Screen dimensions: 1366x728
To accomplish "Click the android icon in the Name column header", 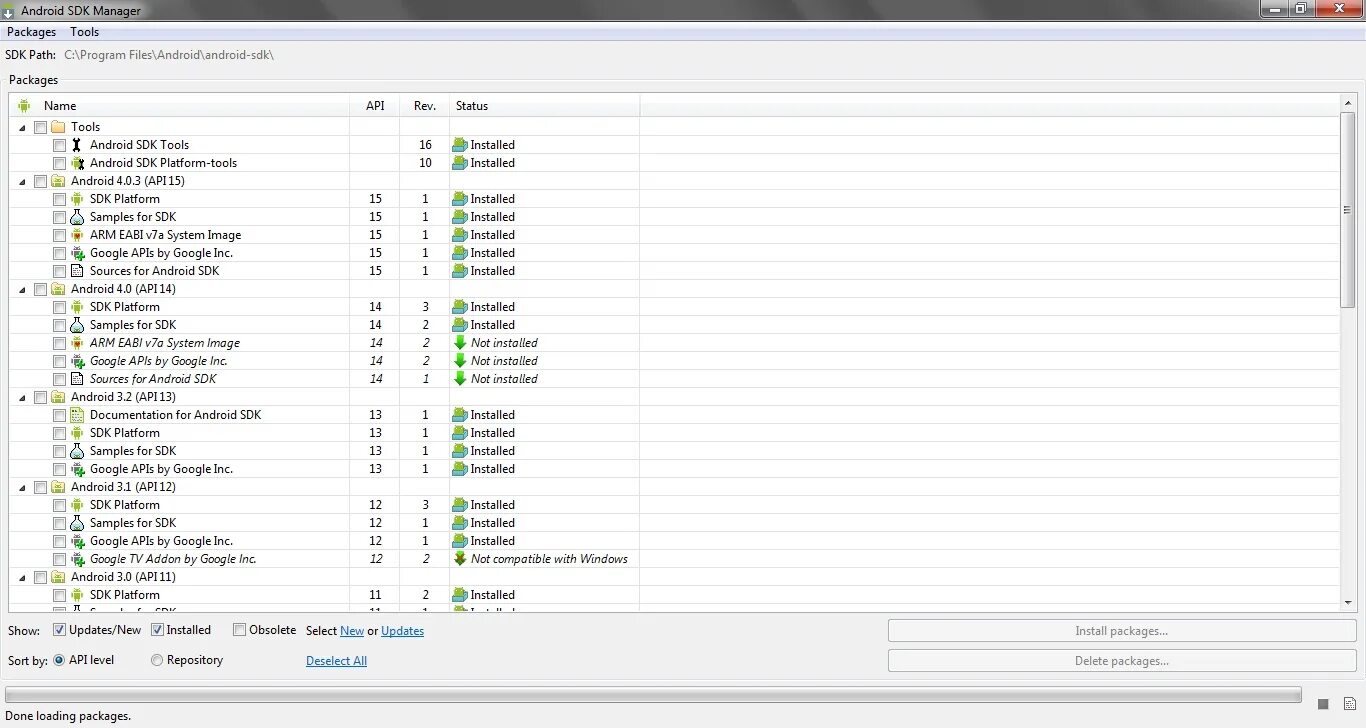I will [x=25, y=105].
